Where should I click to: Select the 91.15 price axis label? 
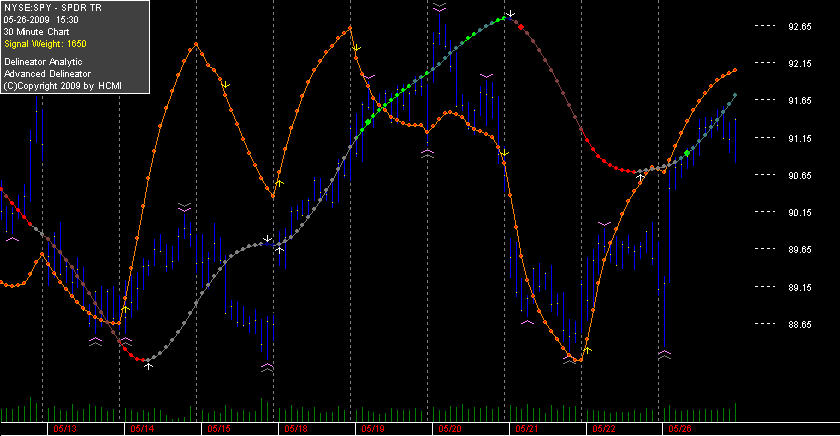[x=799, y=138]
